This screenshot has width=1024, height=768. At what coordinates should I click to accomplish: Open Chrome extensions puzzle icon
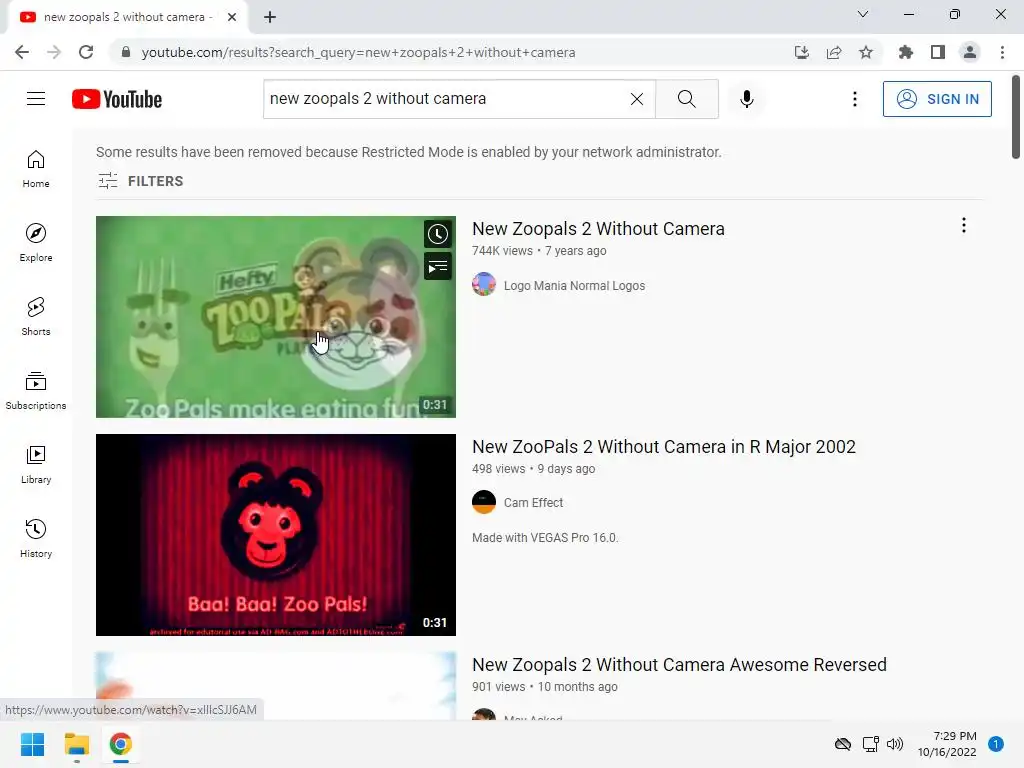coord(905,52)
